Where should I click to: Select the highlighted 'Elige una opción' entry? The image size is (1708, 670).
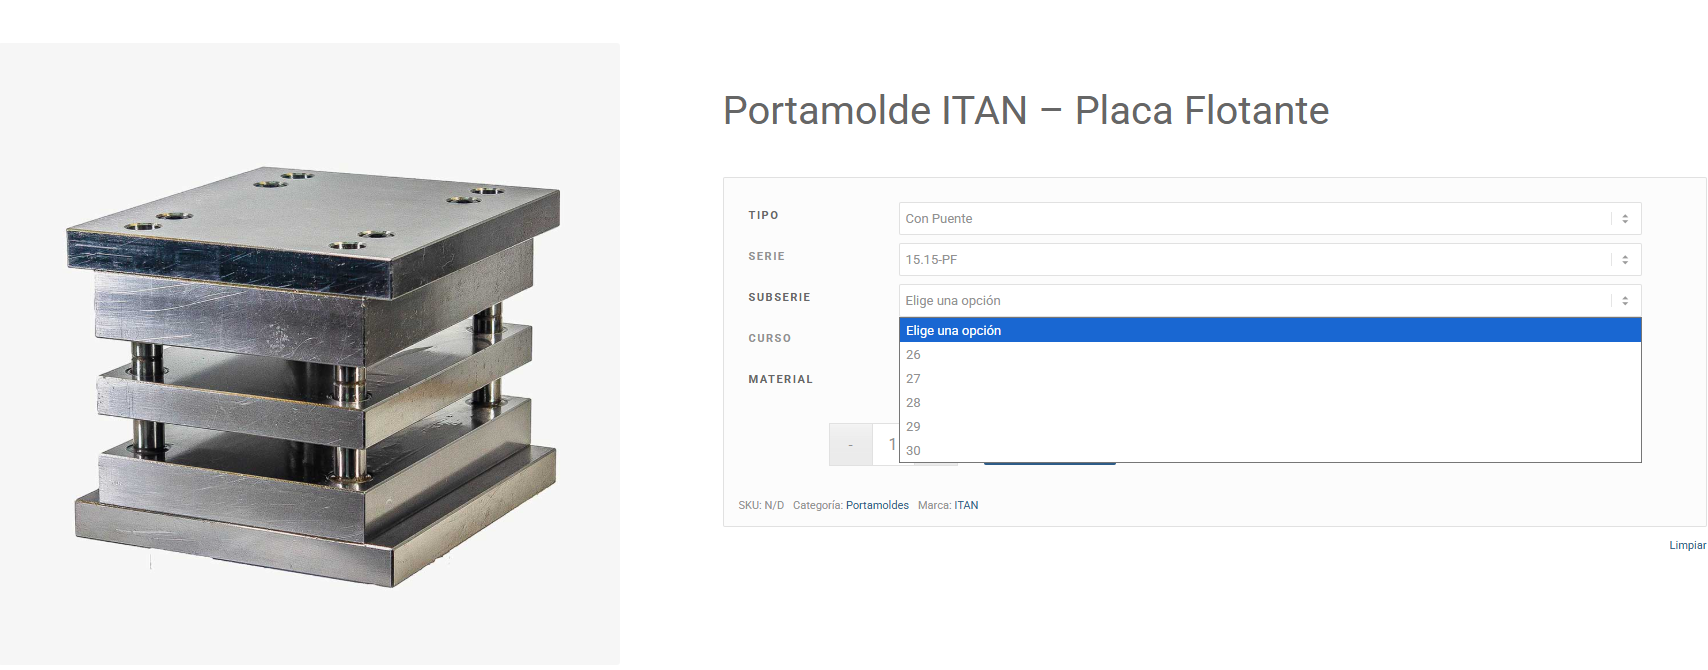coord(1268,331)
